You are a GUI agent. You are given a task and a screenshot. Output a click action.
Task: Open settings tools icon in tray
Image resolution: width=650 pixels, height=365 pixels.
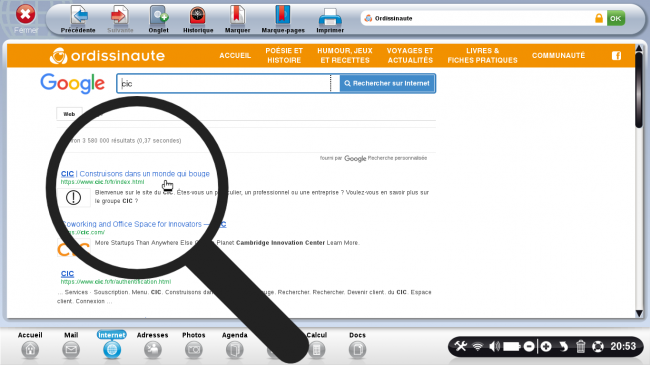coord(461,346)
